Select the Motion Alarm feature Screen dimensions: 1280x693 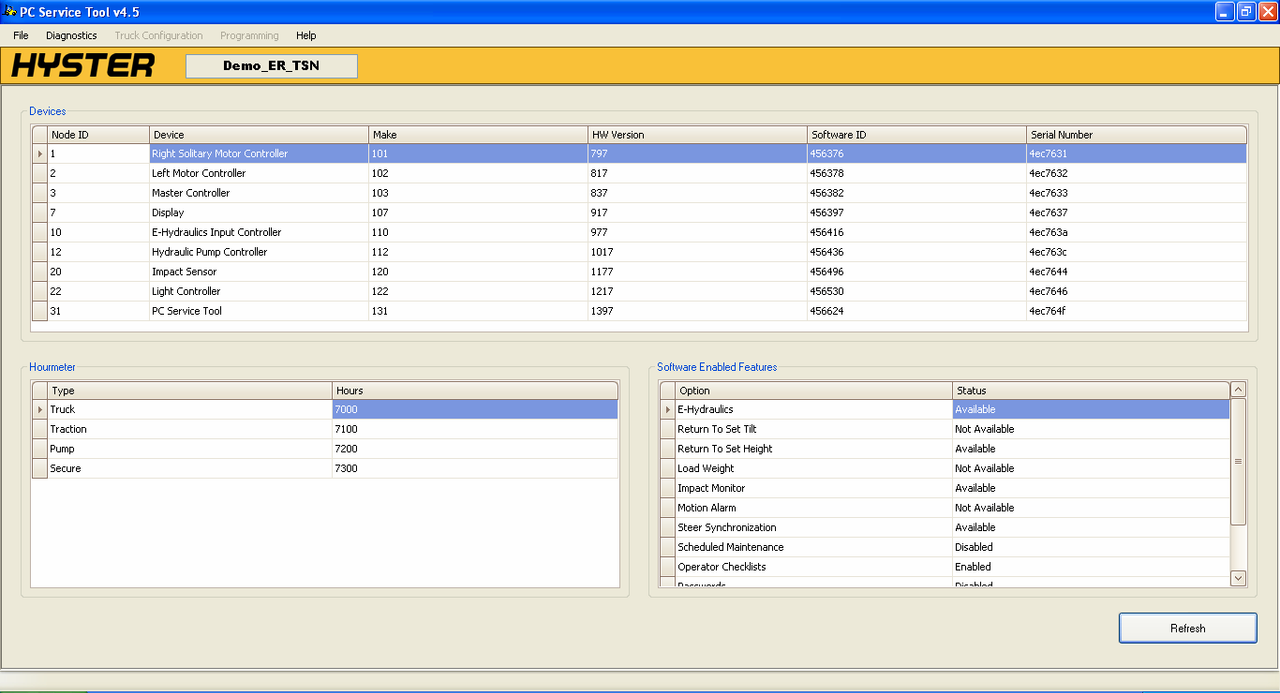pos(944,508)
